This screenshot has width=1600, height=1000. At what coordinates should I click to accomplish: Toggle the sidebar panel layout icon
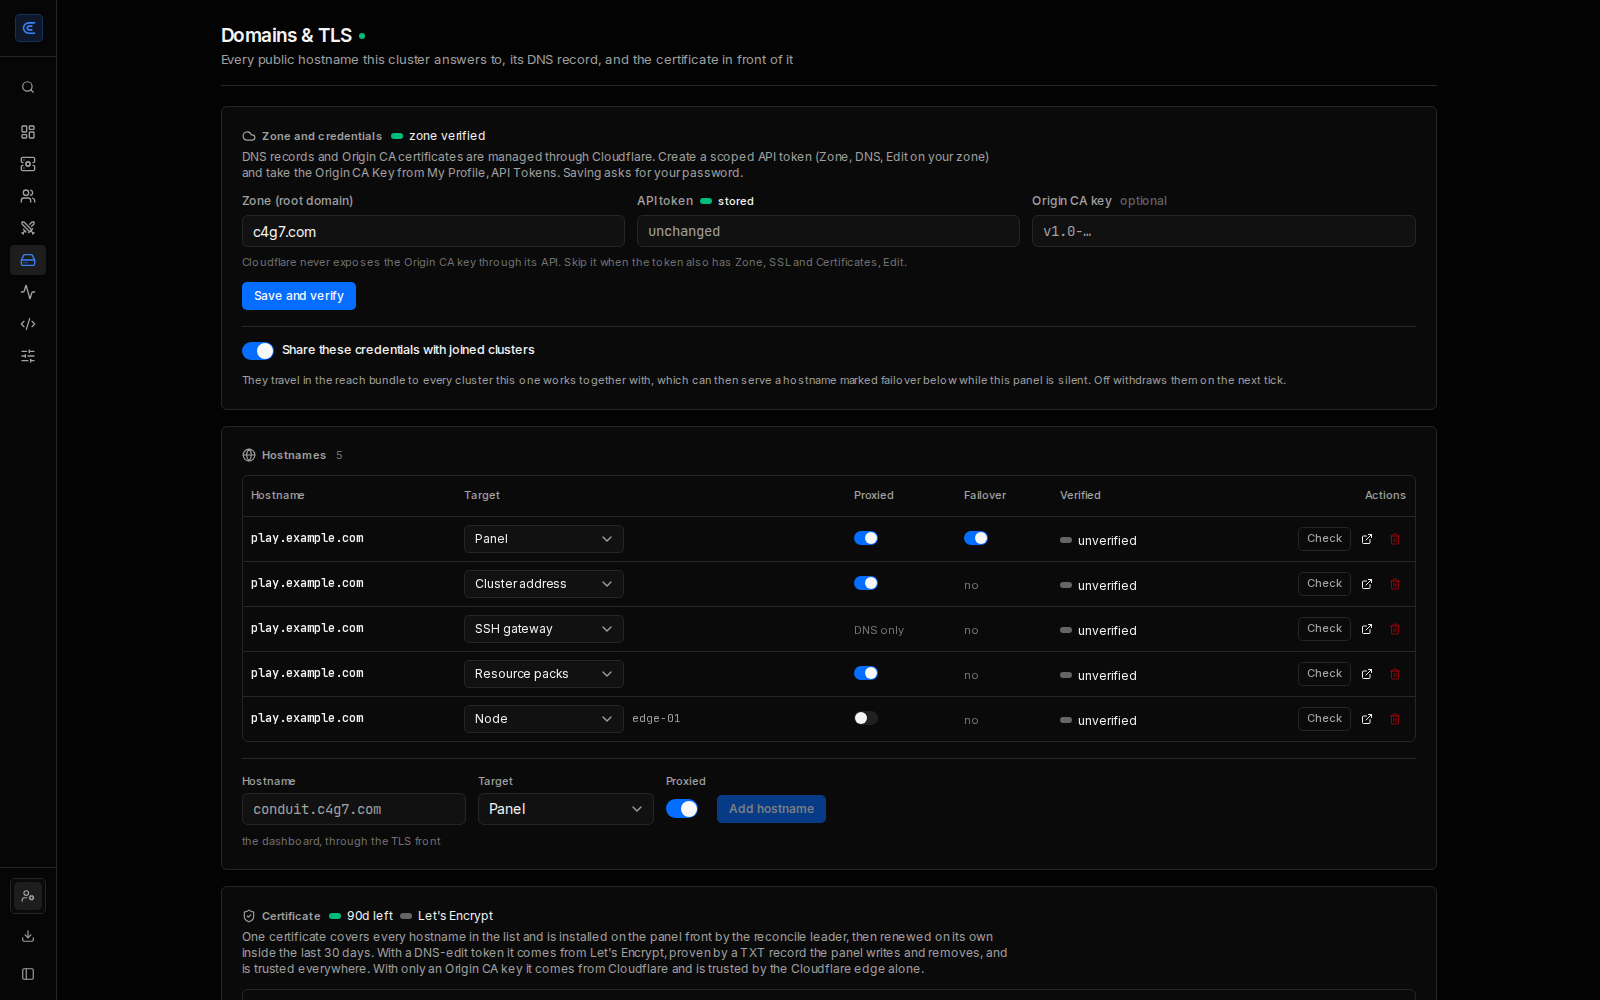click(28, 974)
